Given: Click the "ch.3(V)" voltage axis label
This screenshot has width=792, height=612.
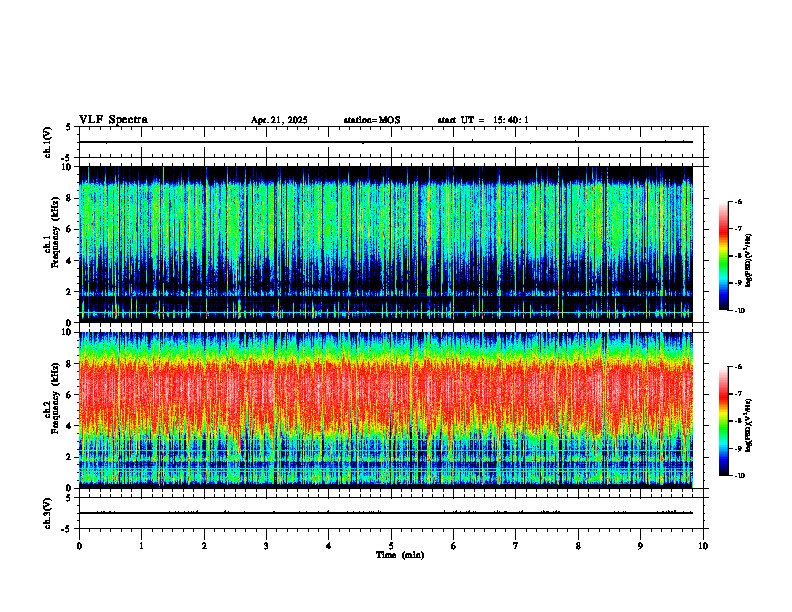Looking at the screenshot, I should click(x=48, y=514).
